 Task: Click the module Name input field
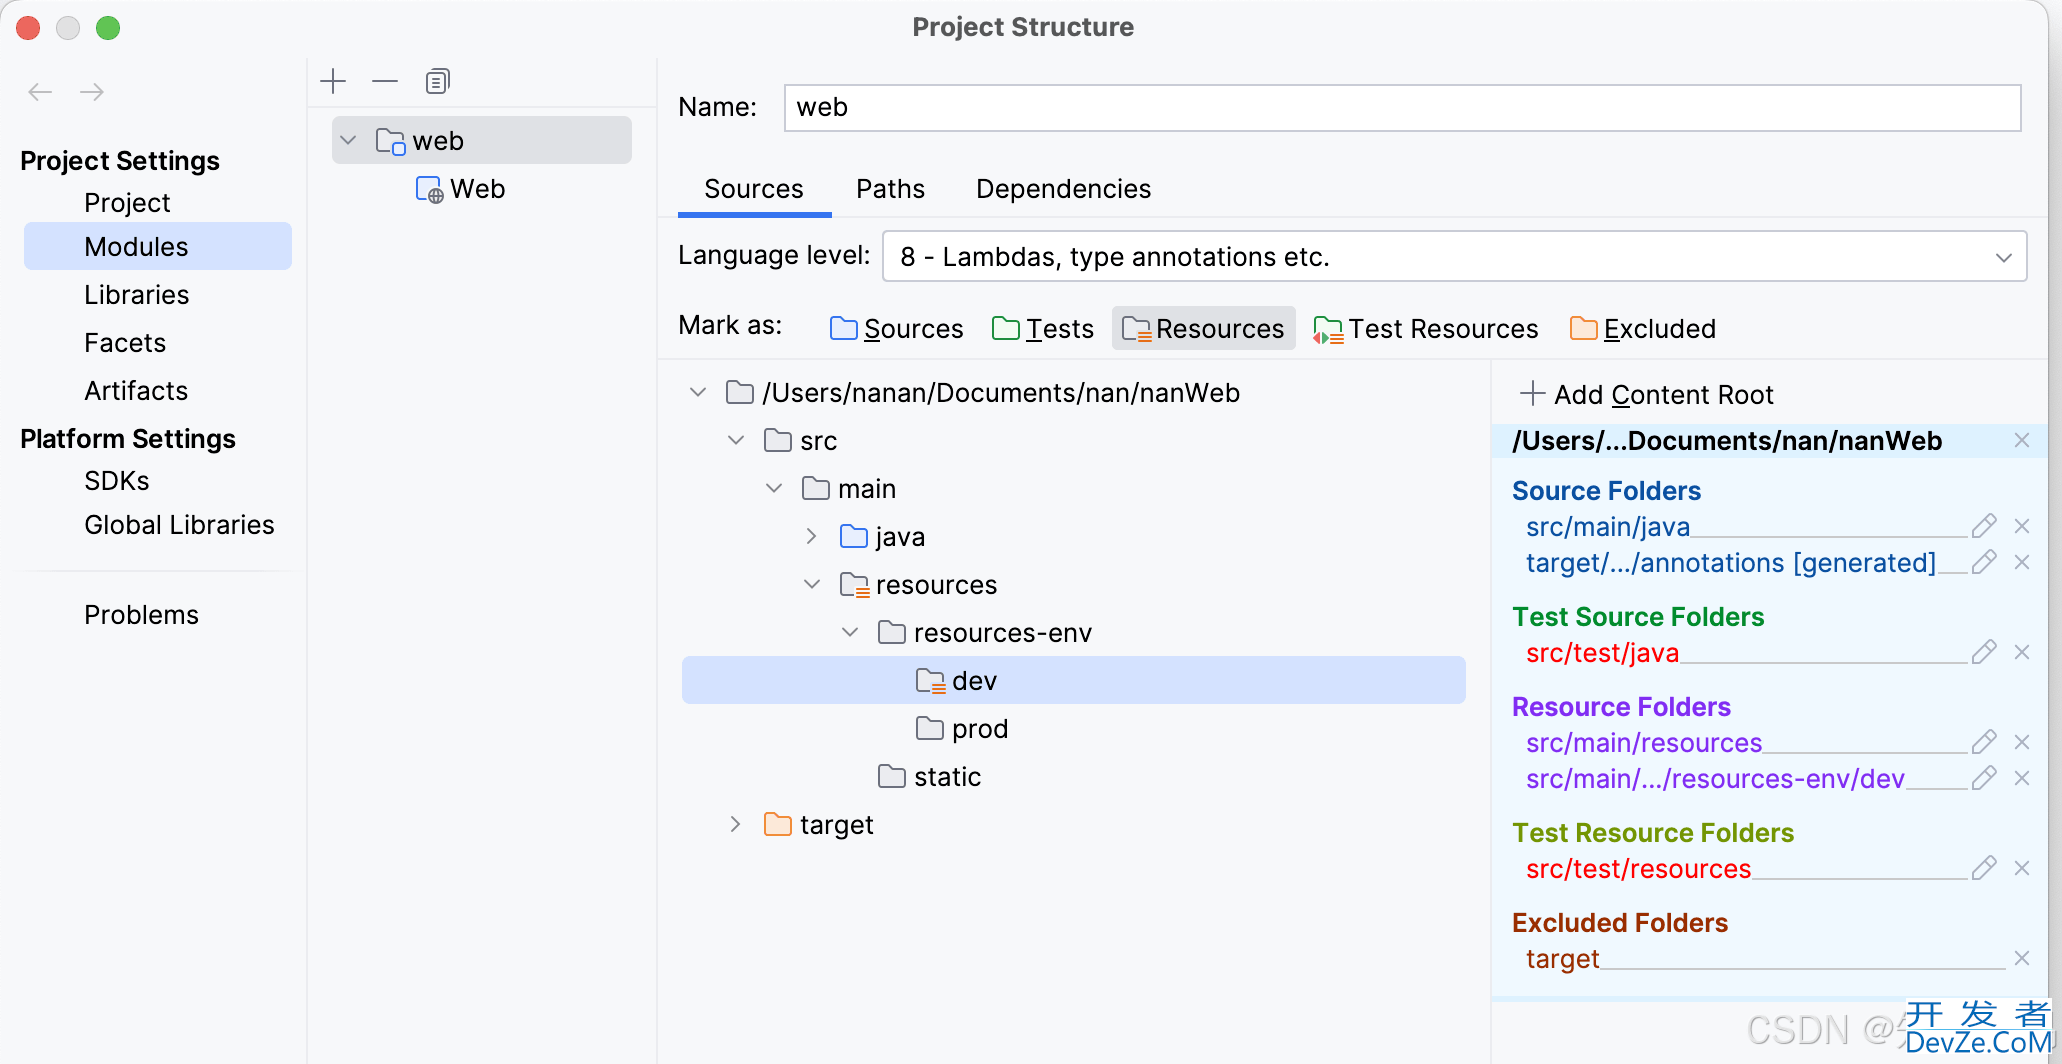point(1402,107)
